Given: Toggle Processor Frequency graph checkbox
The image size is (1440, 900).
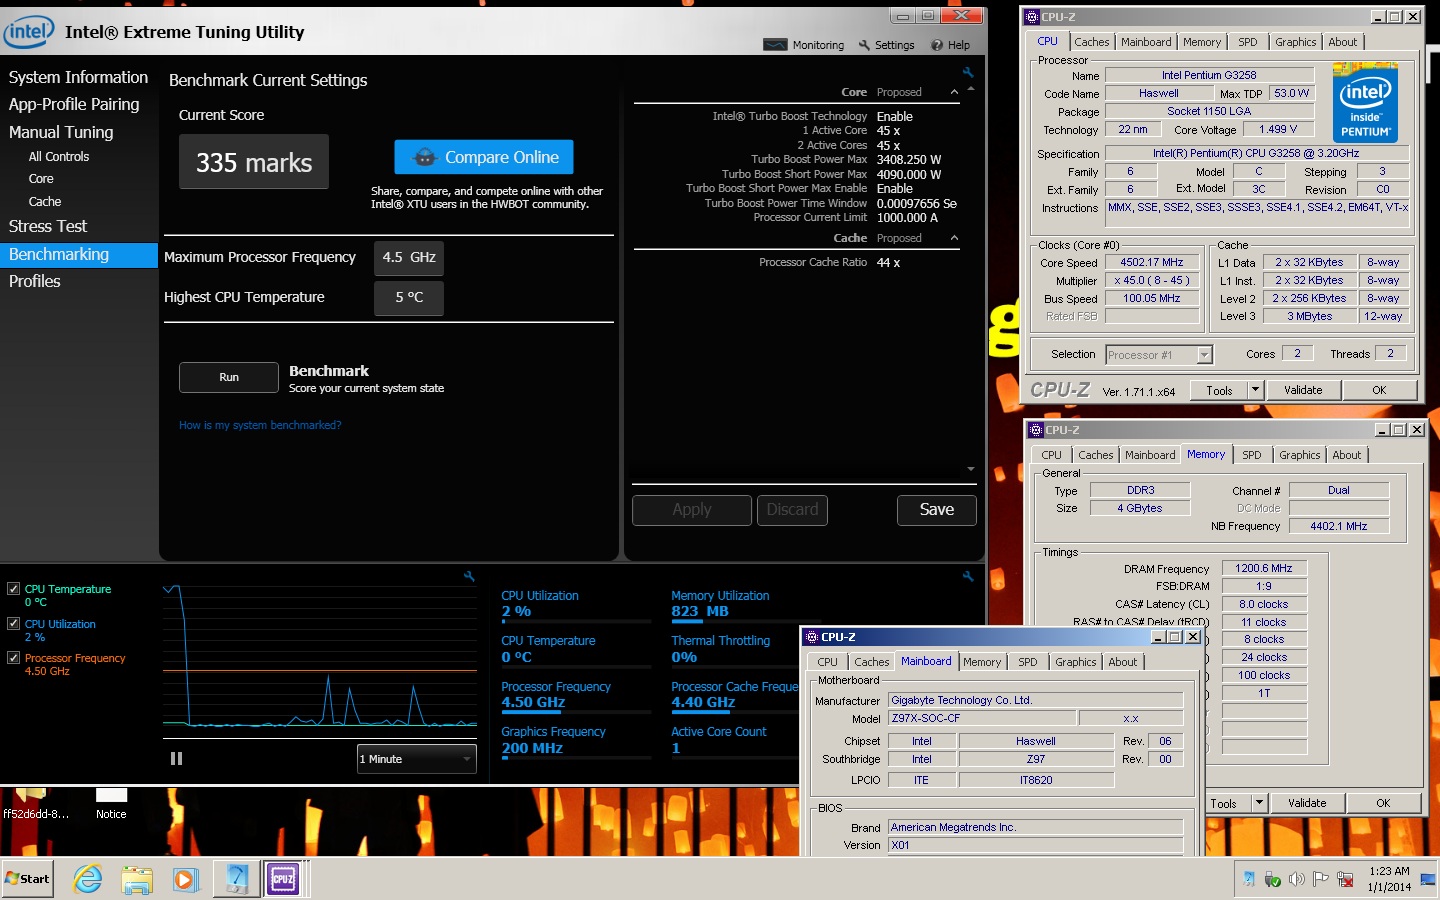Looking at the screenshot, I should point(14,657).
